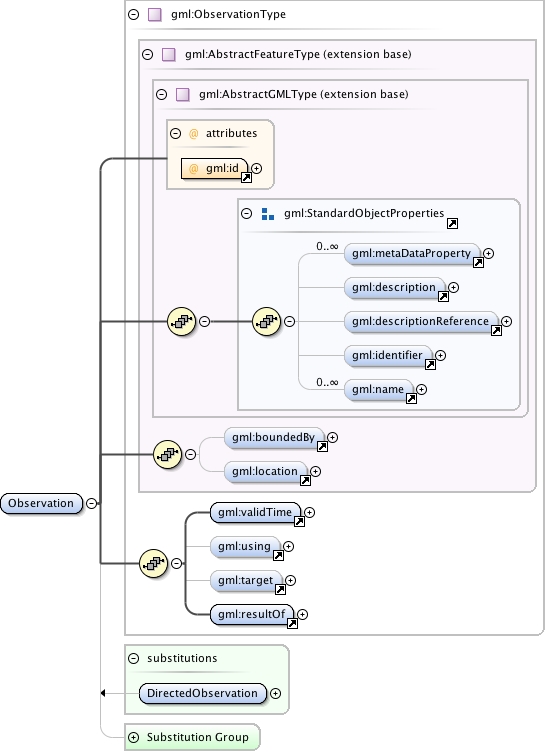Click the sequence compositor icon before gml:boundedBy
Screen dimensions: 546x754
coord(167,454)
